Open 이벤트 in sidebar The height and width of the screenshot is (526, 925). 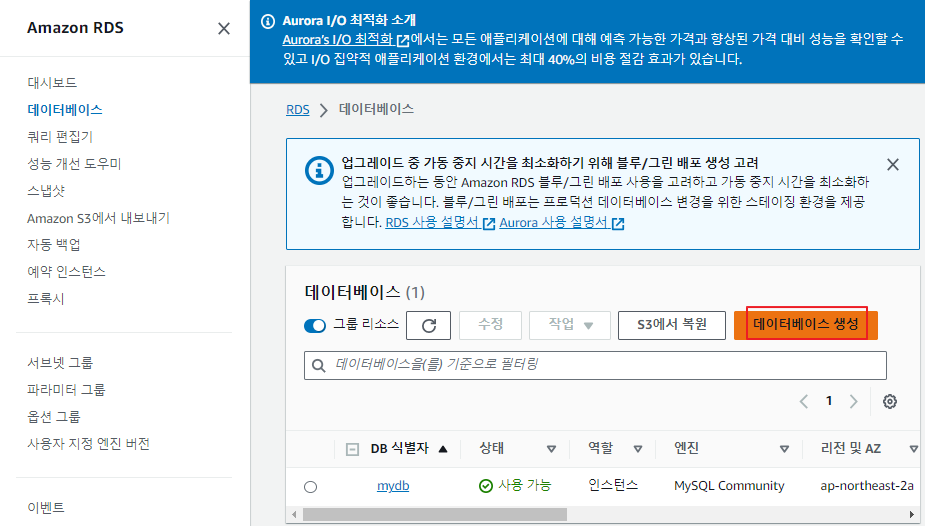coord(46,508)
